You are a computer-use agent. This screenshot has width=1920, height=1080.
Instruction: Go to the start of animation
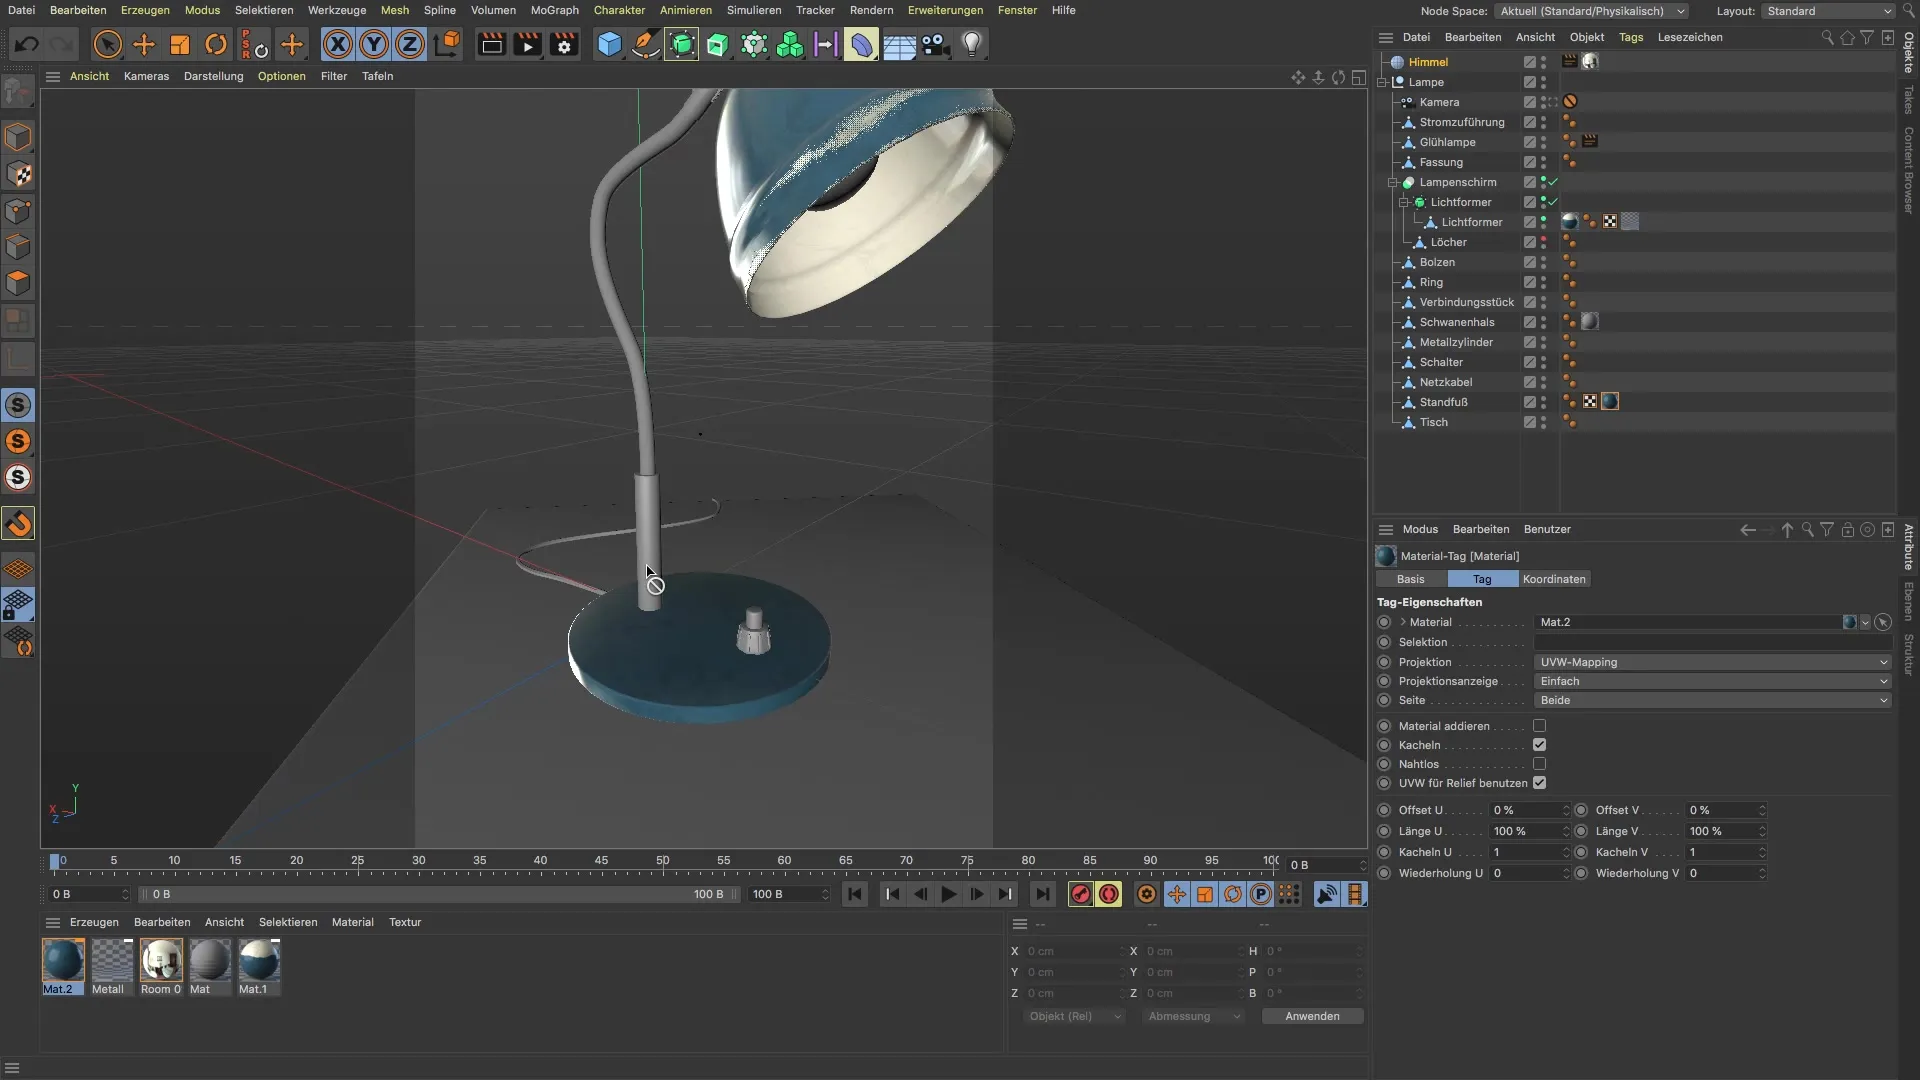pyautogui.click(x=854, y=894)
